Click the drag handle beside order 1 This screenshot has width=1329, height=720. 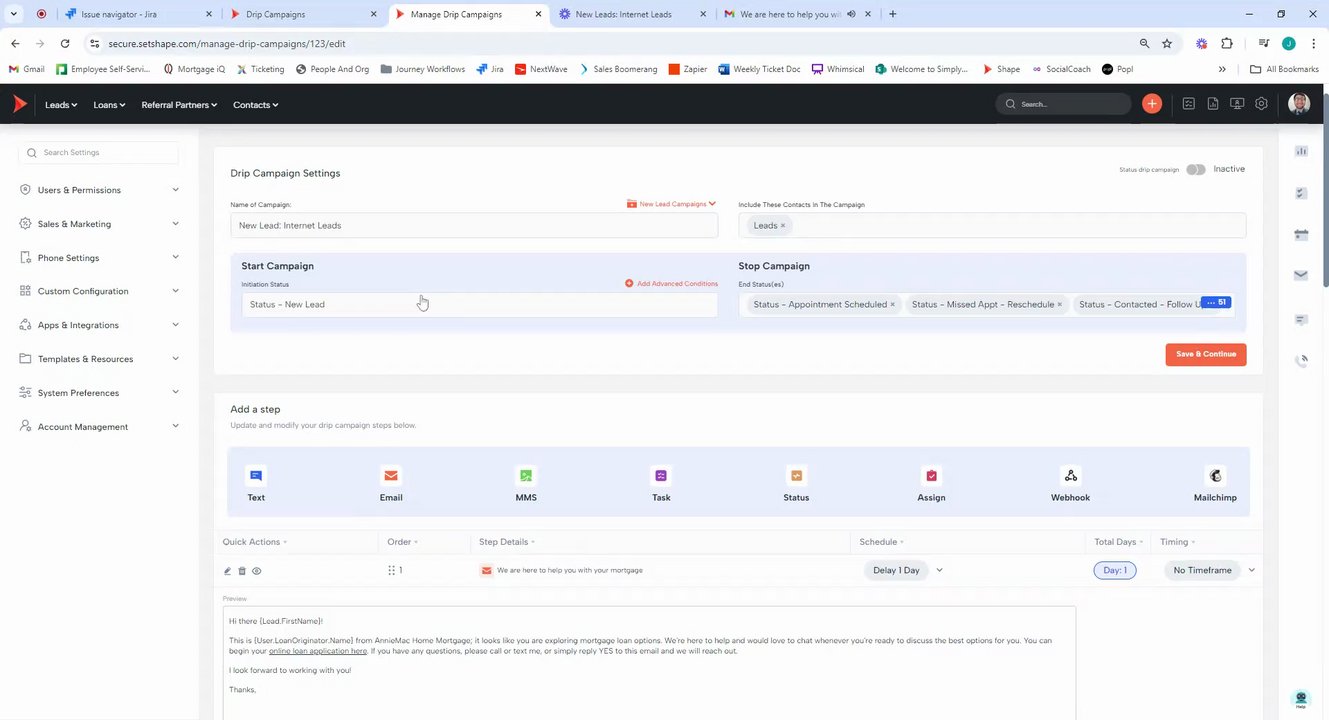coord(391,570)
